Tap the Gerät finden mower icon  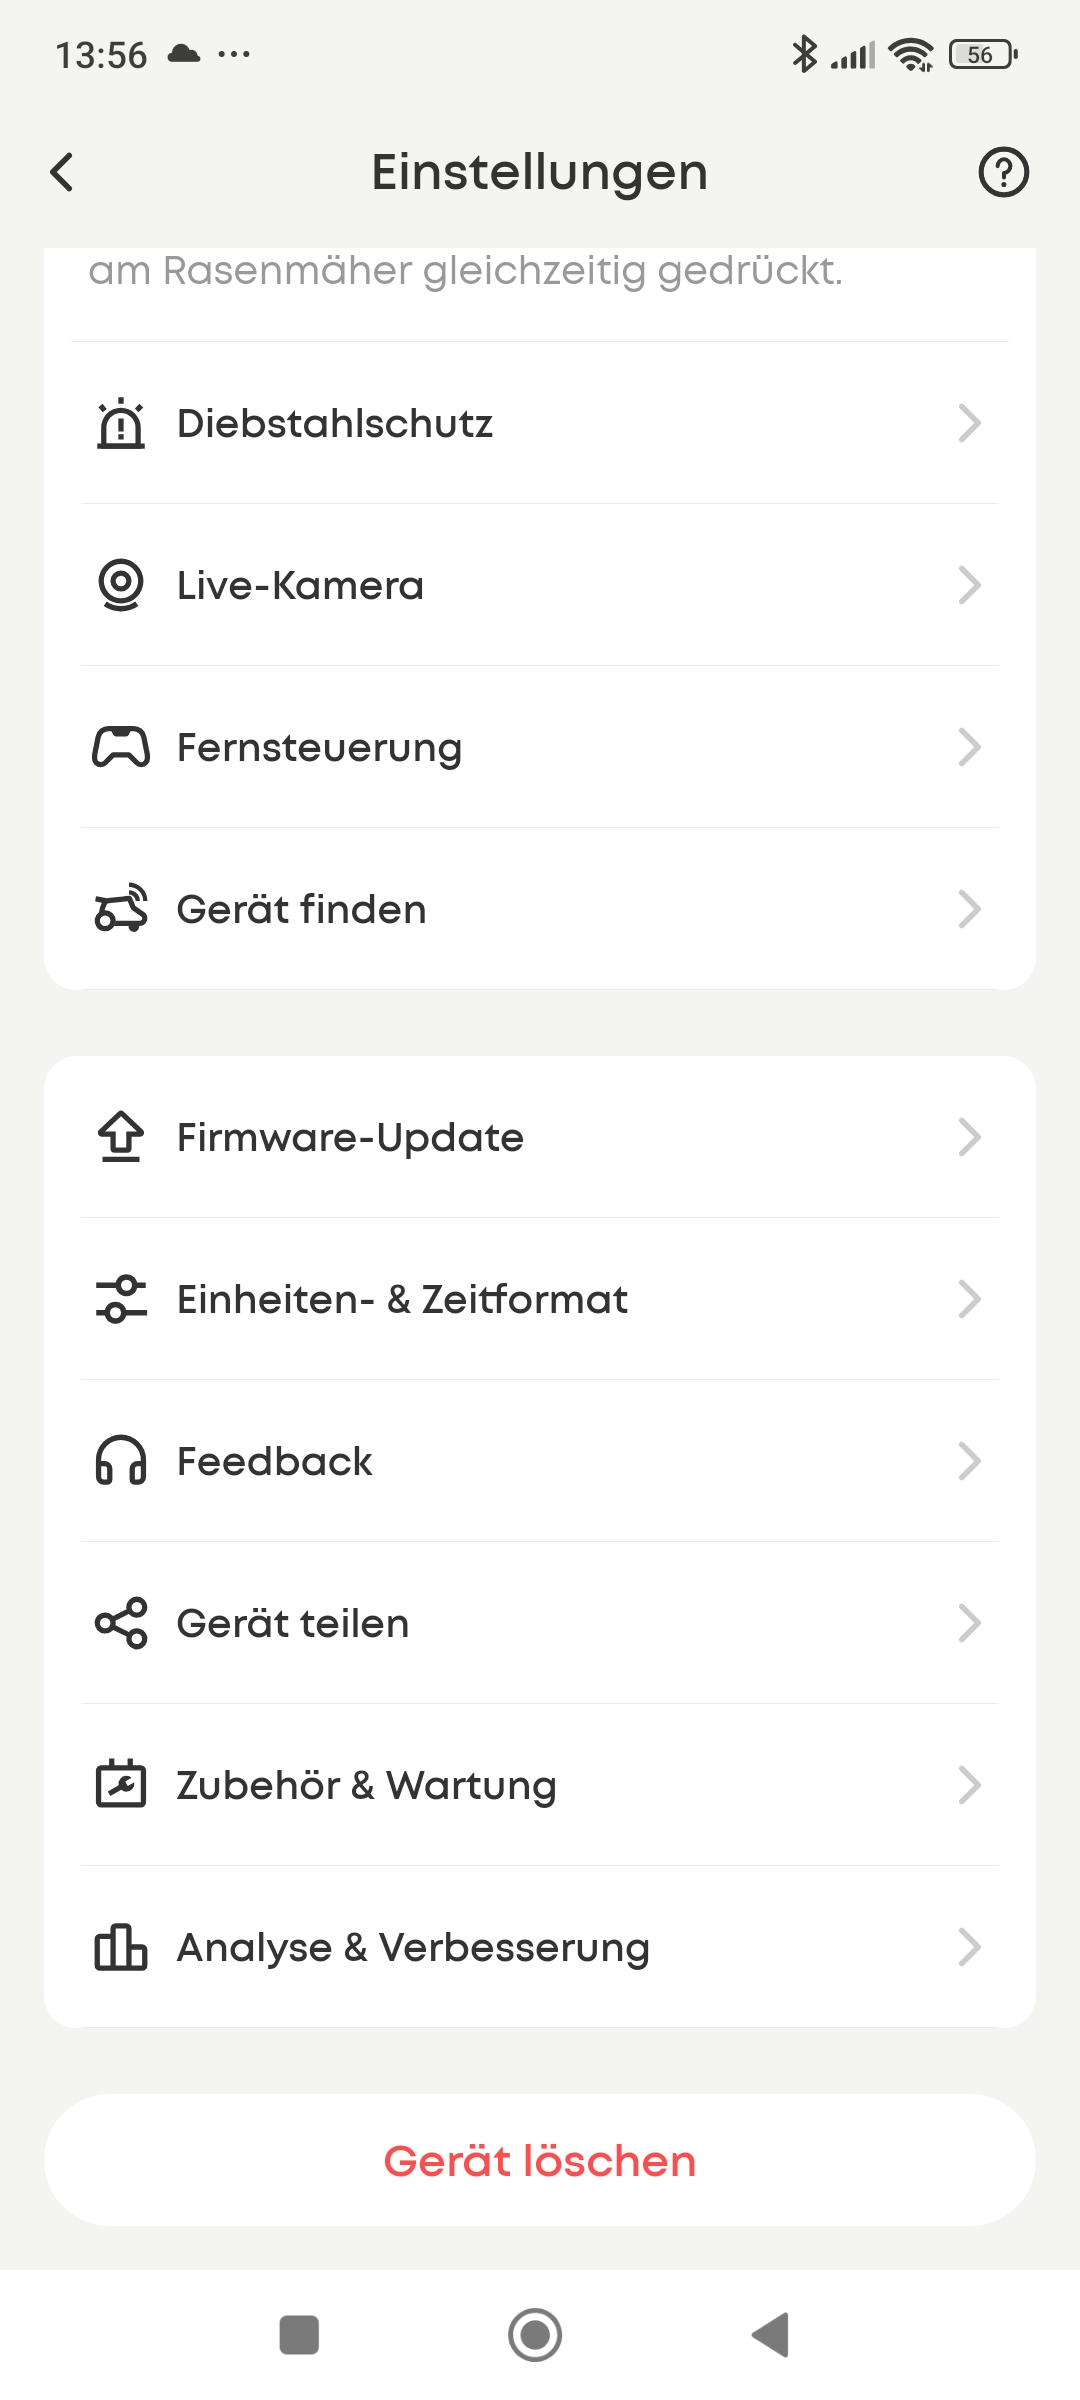(121, 909)
